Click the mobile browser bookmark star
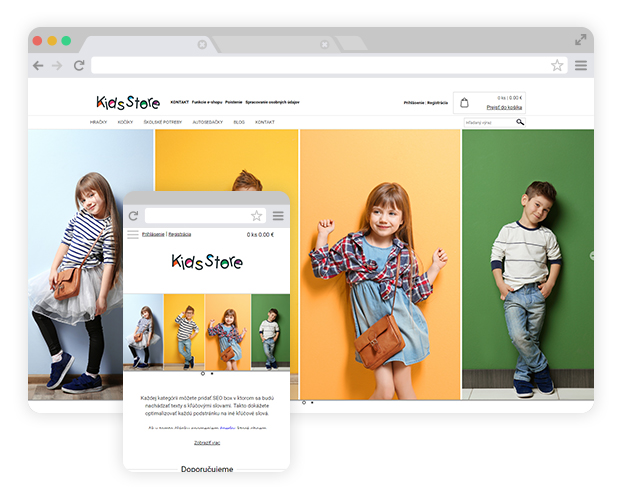The image size is (625, 495). [257, 216]
